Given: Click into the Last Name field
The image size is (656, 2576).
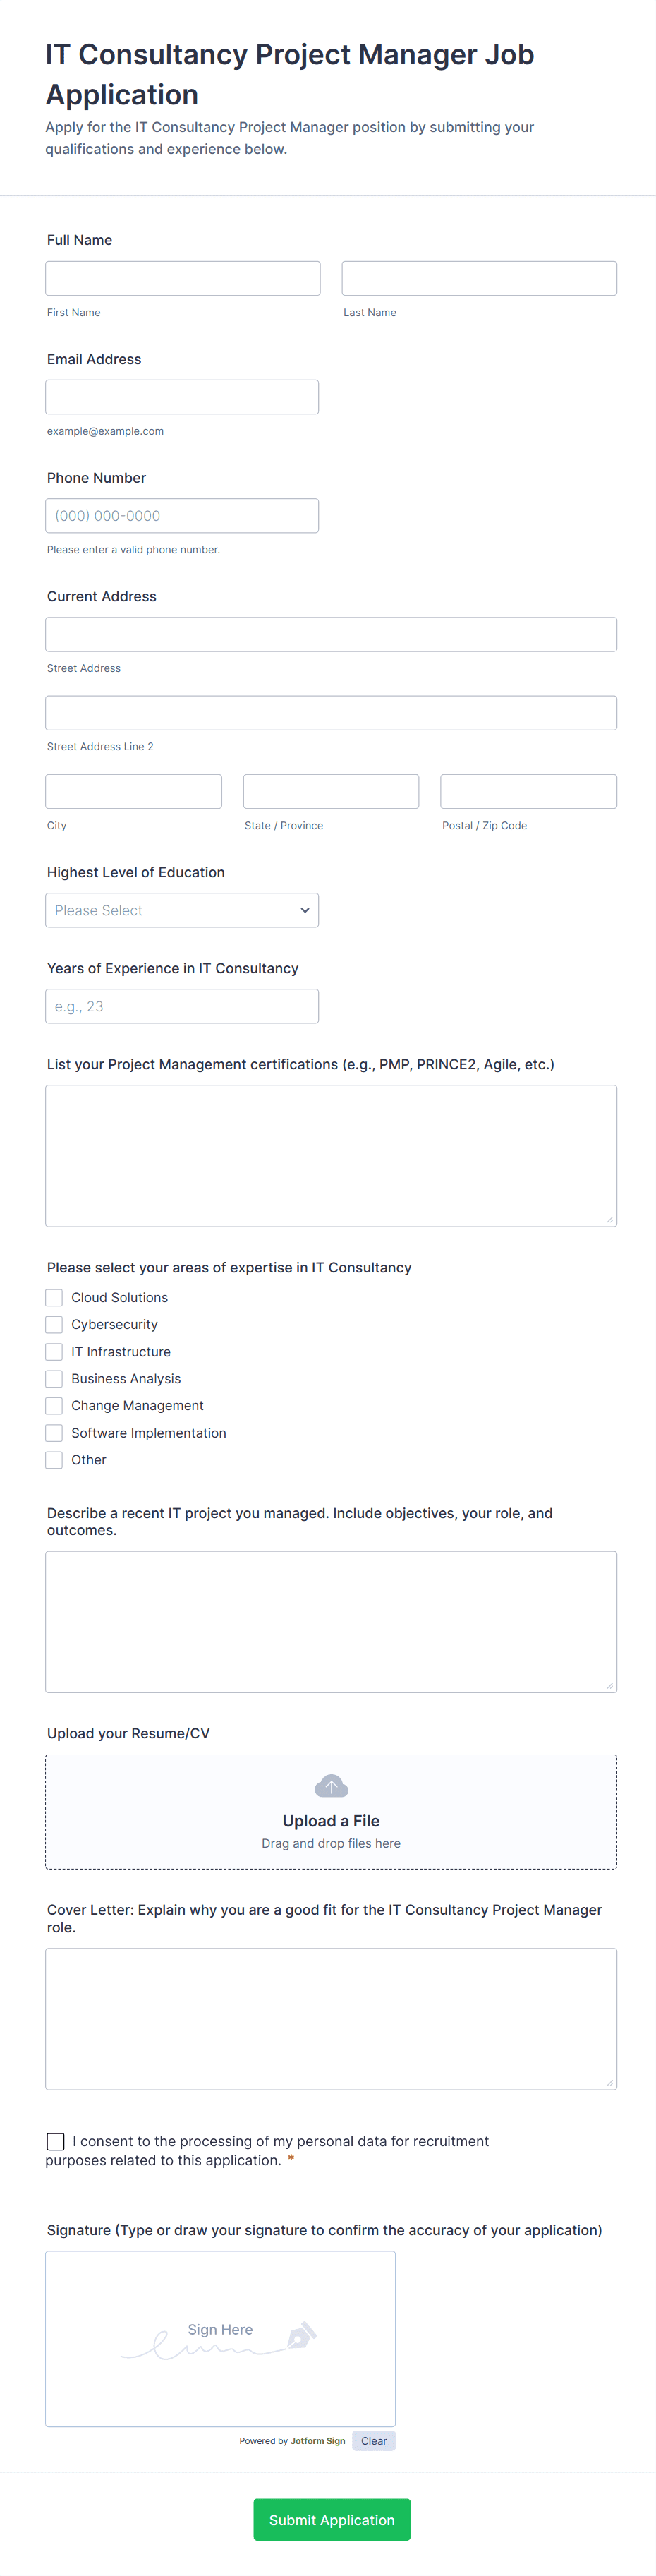Looking at the screenshot, I should click(x=479, y=278).
